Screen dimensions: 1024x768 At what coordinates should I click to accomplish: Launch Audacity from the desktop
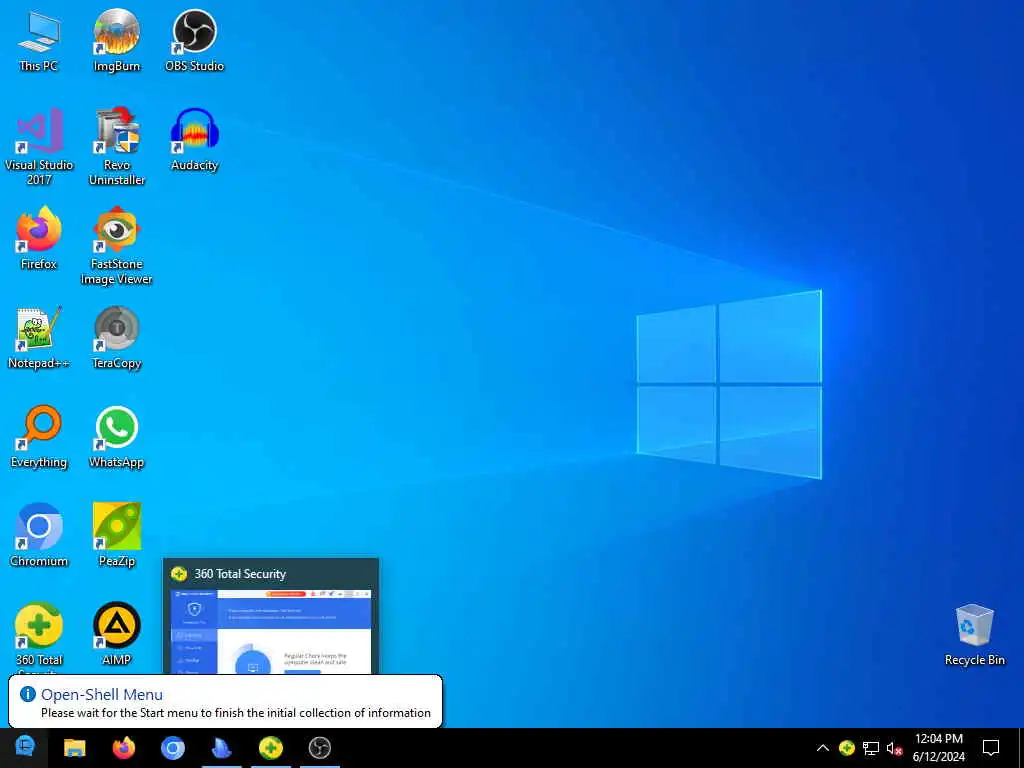coord(194,140)
